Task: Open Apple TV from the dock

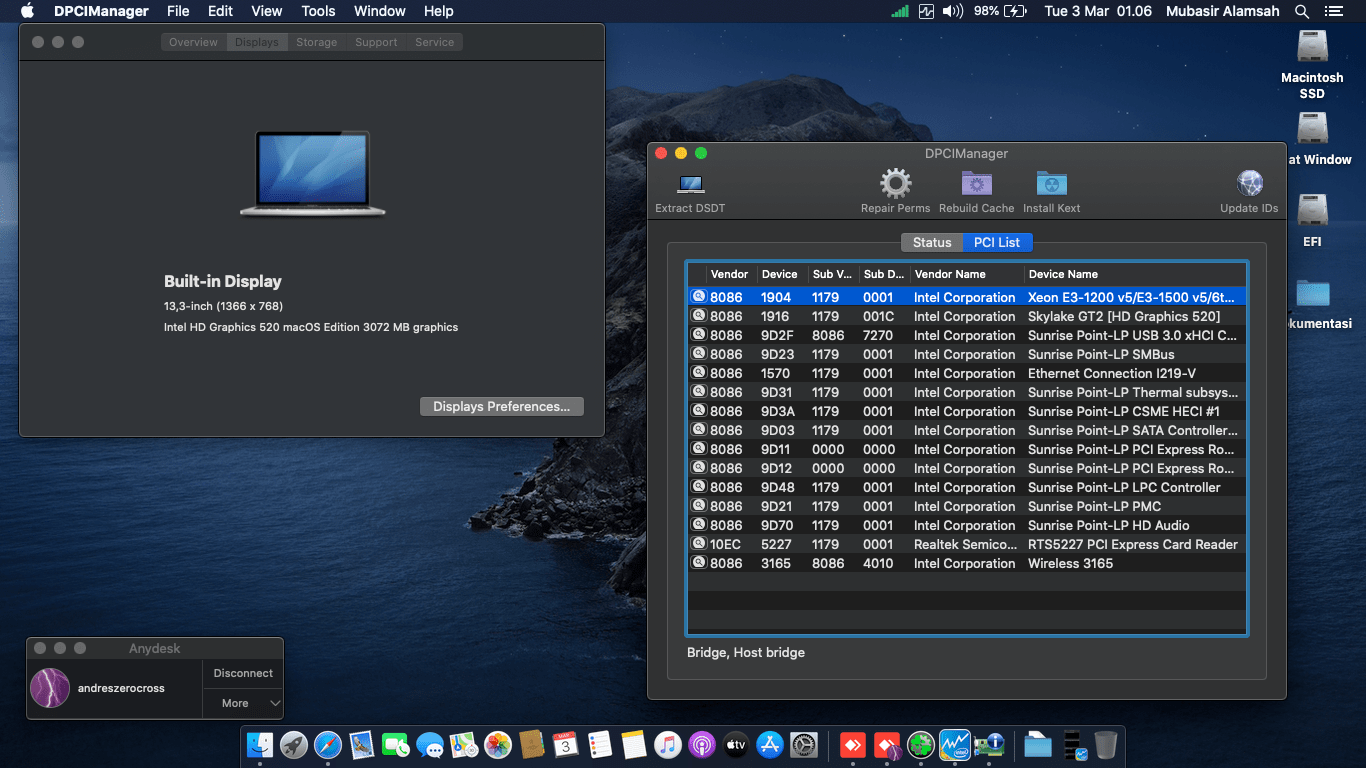Action: coord(736,745)
